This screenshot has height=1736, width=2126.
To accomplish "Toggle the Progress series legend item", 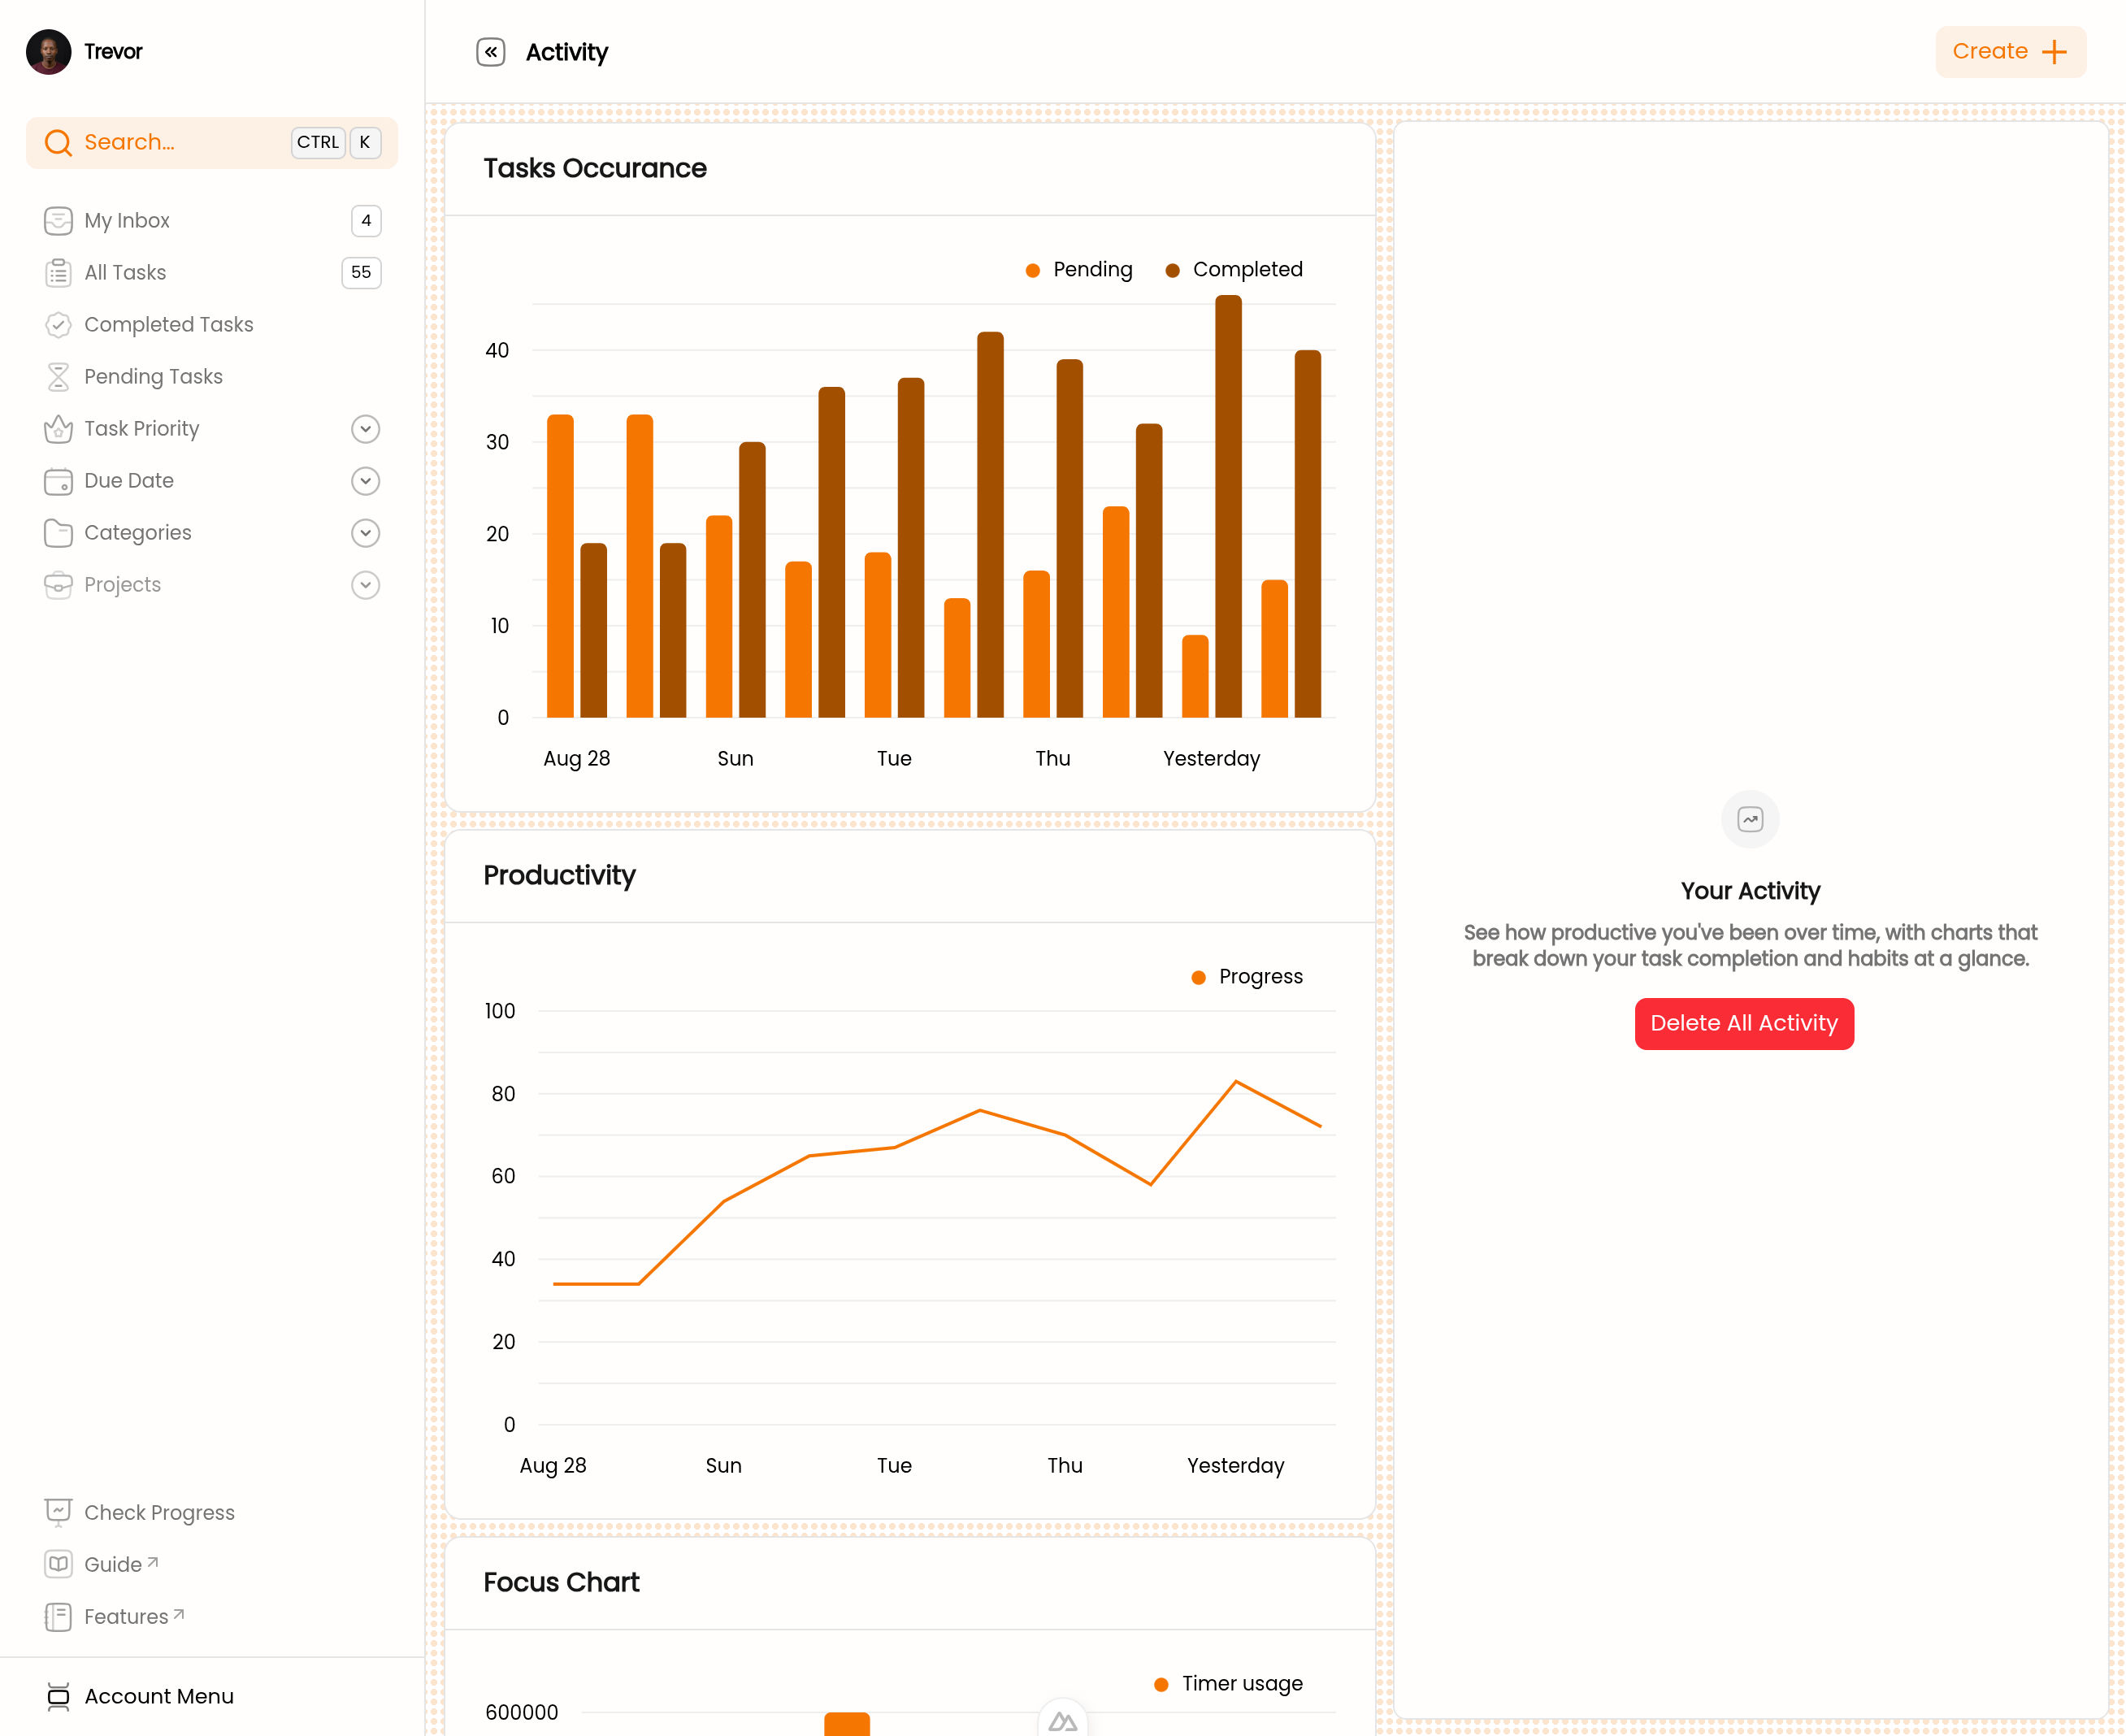I will (1247, 977).
